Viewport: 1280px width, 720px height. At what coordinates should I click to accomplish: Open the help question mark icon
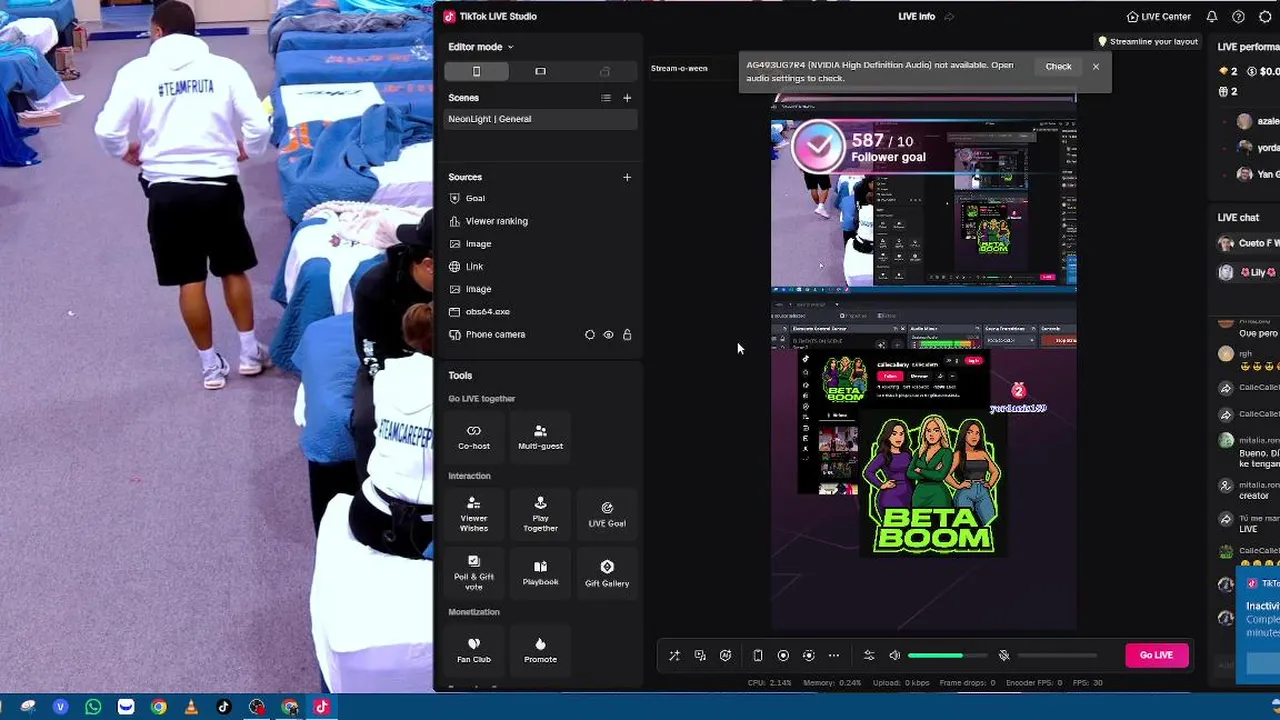pos(1238,16)
